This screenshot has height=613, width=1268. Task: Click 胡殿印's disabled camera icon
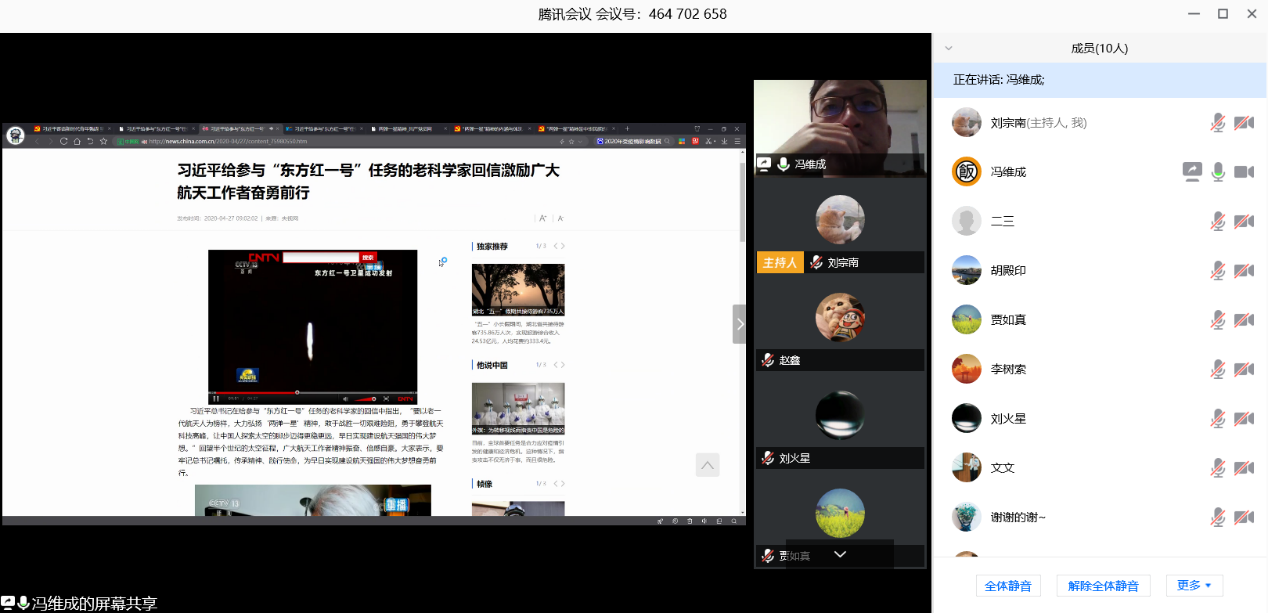coord(1243,270)
